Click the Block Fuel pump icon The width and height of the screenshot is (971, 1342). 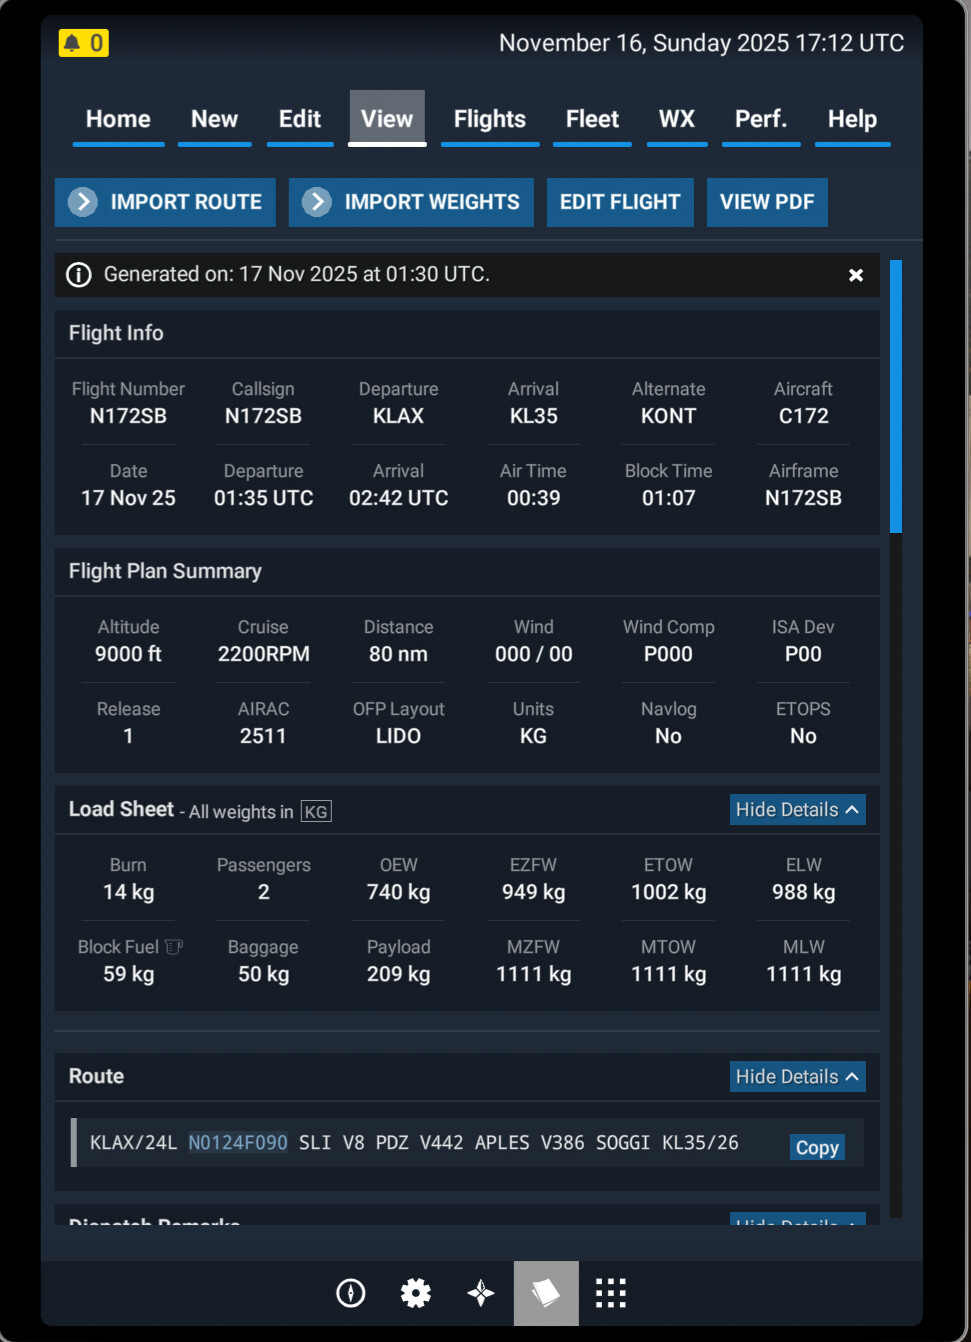[x=174, y=946]
